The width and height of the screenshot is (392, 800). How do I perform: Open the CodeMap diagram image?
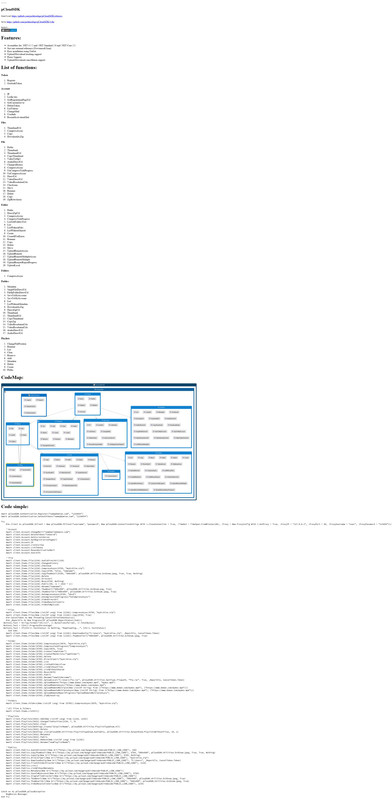(99, 442)
